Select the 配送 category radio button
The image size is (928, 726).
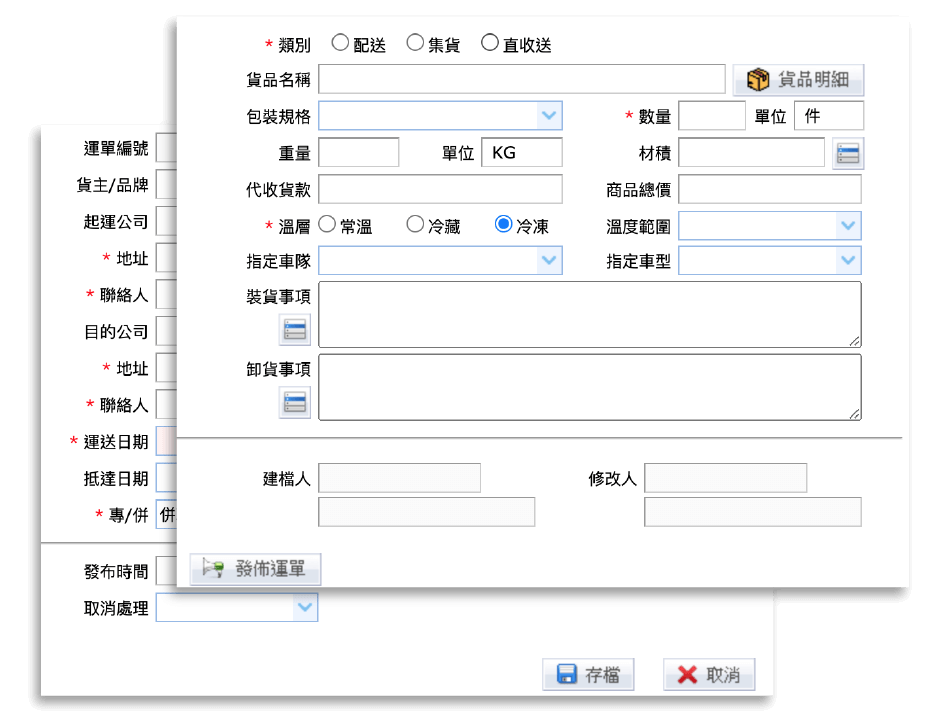(x=340, y=43)
